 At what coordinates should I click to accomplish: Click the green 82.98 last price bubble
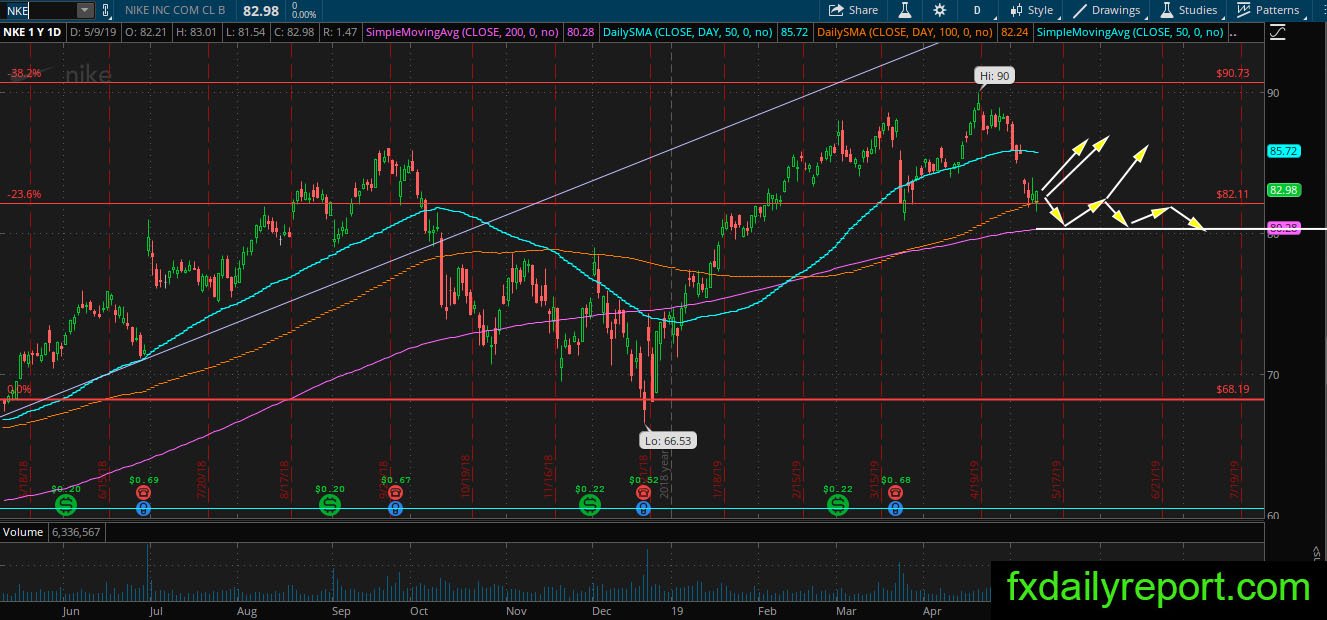pos(1282,190)
